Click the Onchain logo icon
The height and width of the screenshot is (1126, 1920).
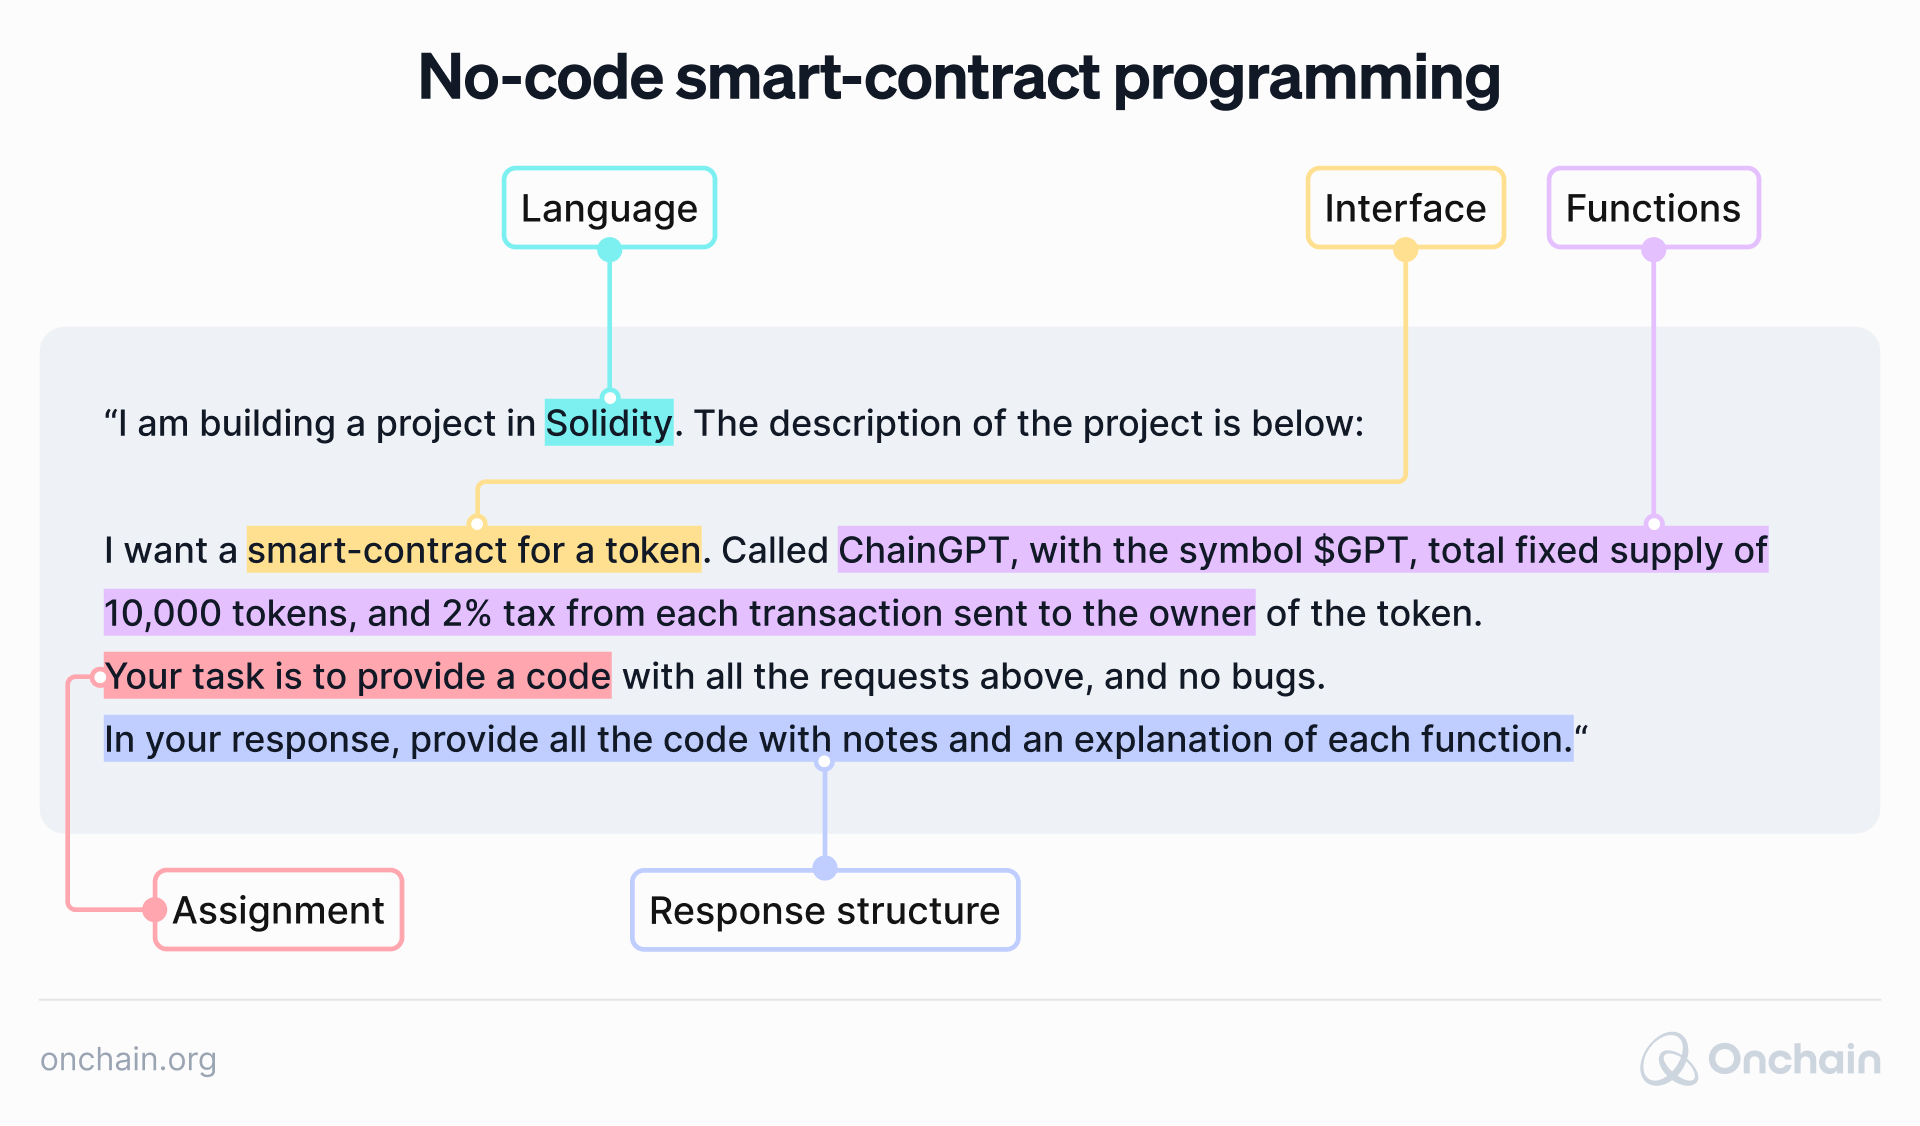point(1668,1060)
